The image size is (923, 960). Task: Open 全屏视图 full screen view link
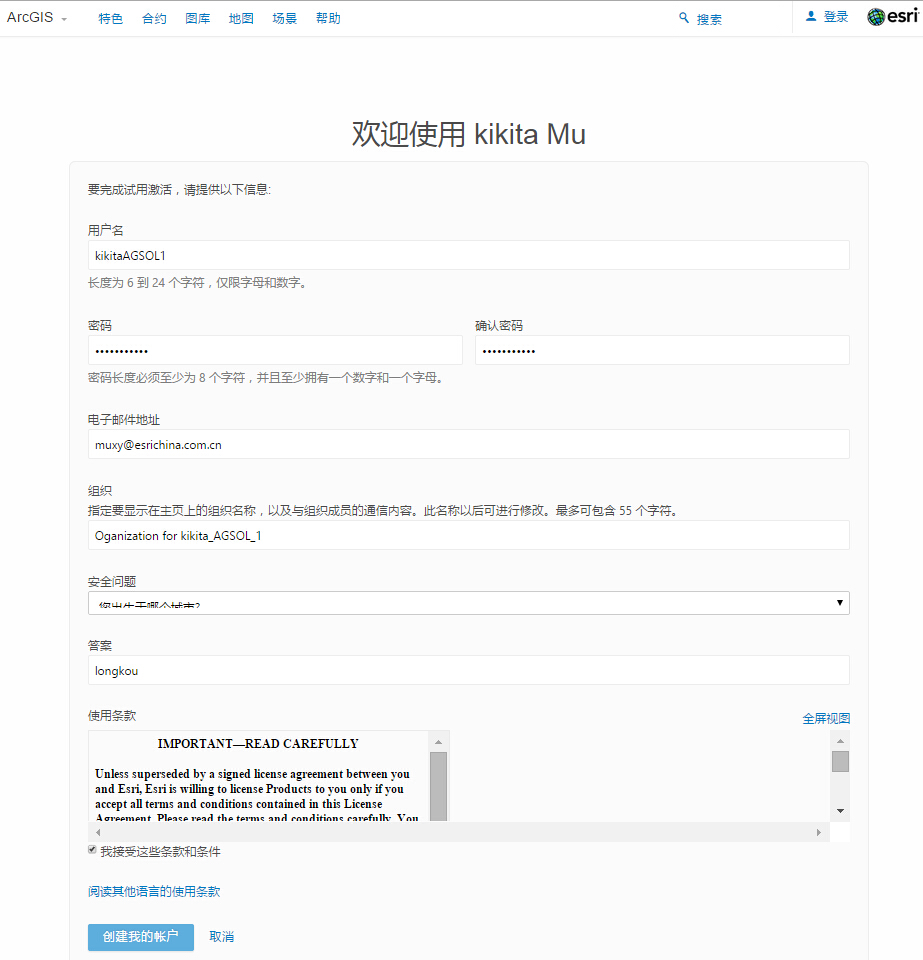(826, 718)
